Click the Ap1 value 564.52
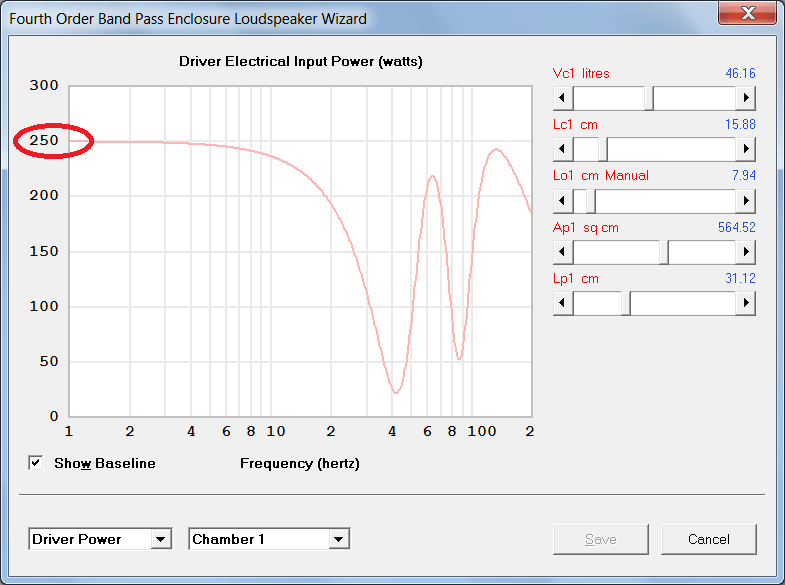 pos(737,228)
